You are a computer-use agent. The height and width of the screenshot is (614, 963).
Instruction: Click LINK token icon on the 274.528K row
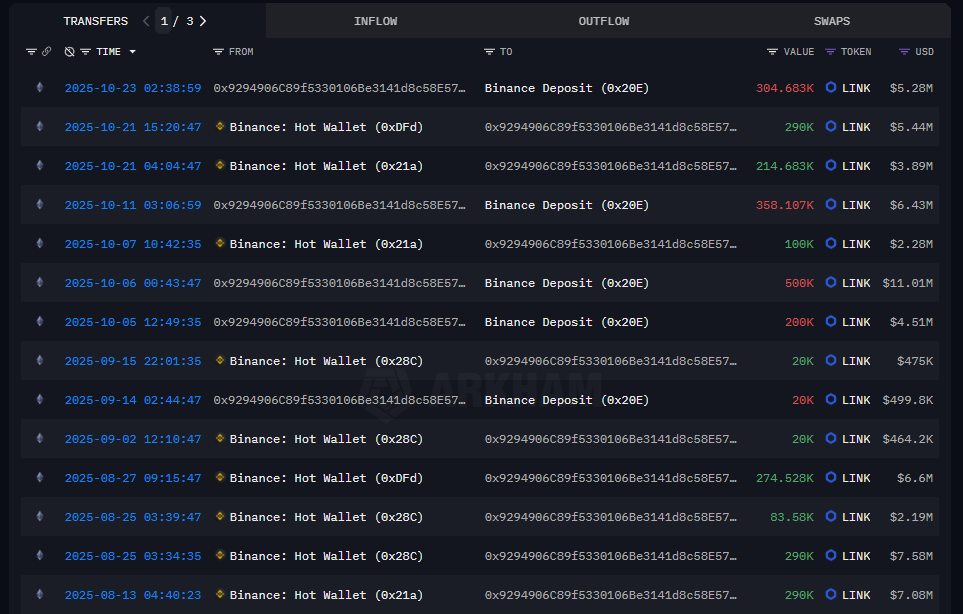click(831, 477)
